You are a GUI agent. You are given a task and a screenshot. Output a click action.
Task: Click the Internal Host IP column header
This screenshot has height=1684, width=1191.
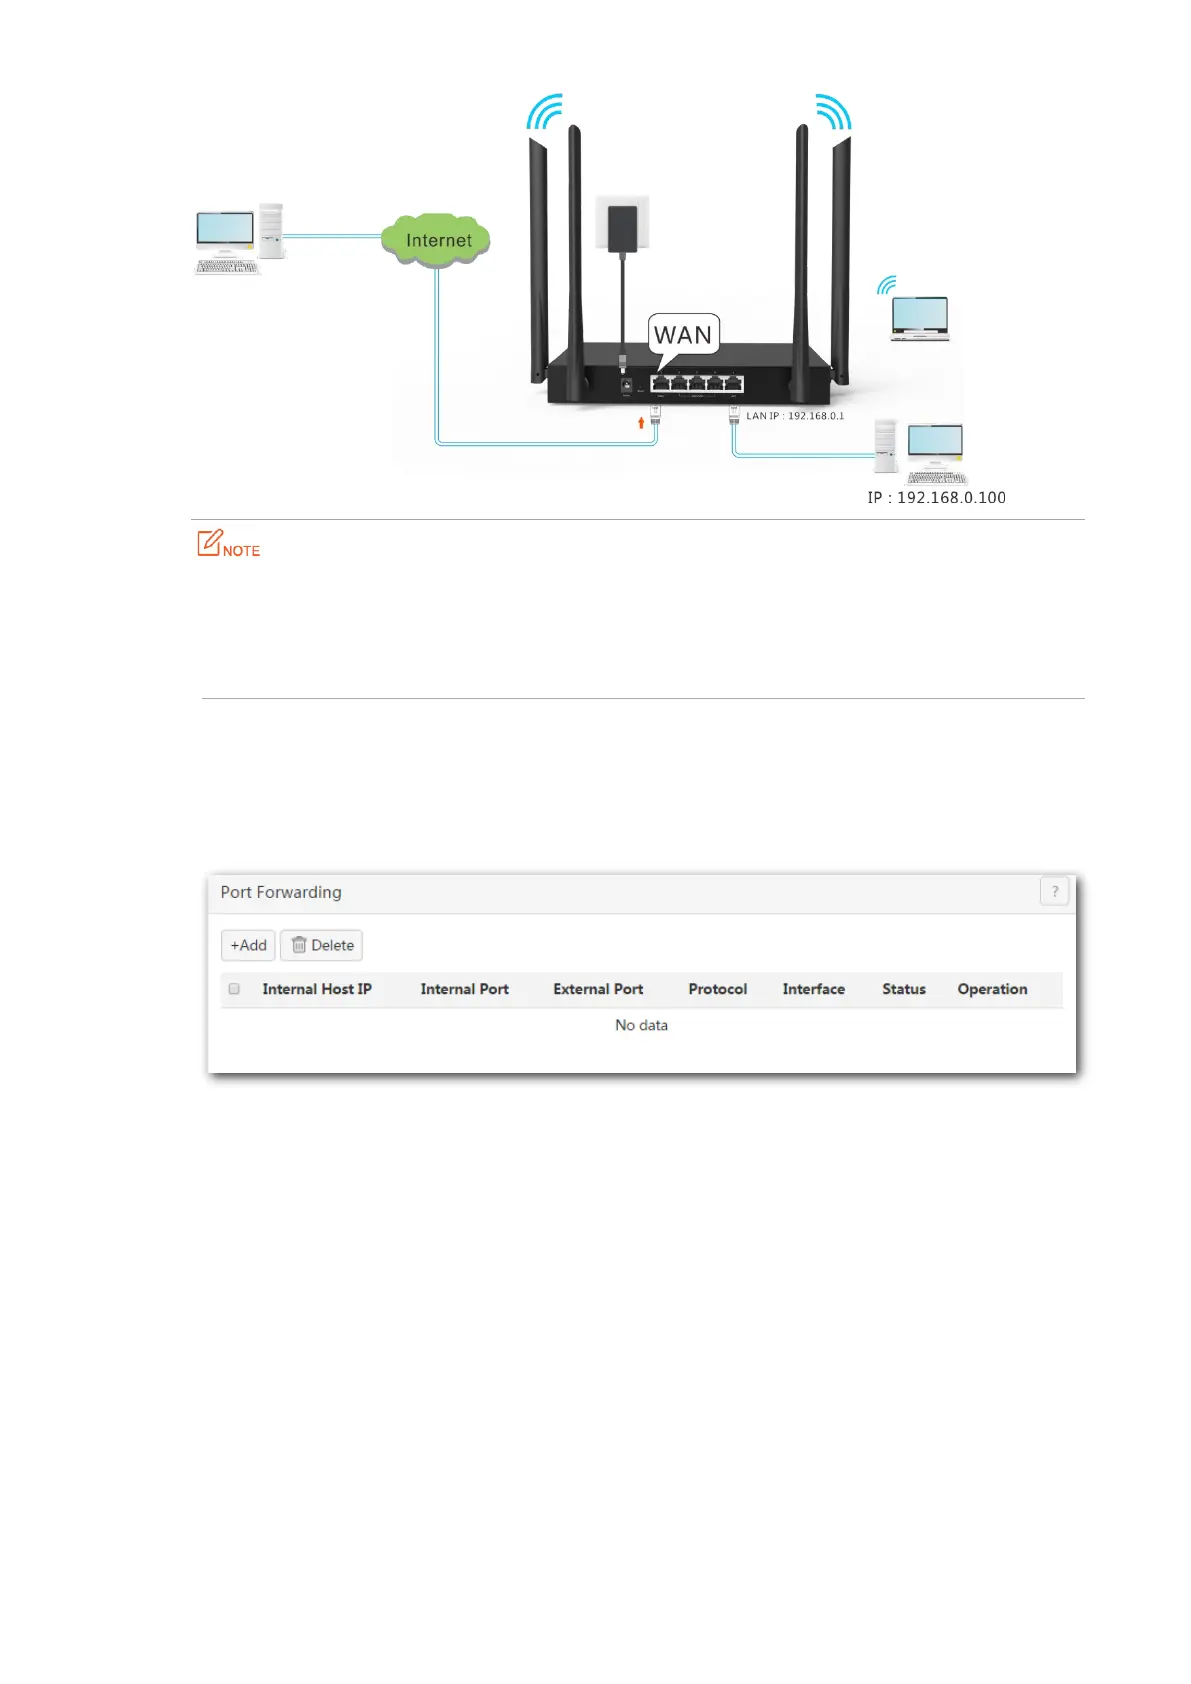(x=317, y=989)
